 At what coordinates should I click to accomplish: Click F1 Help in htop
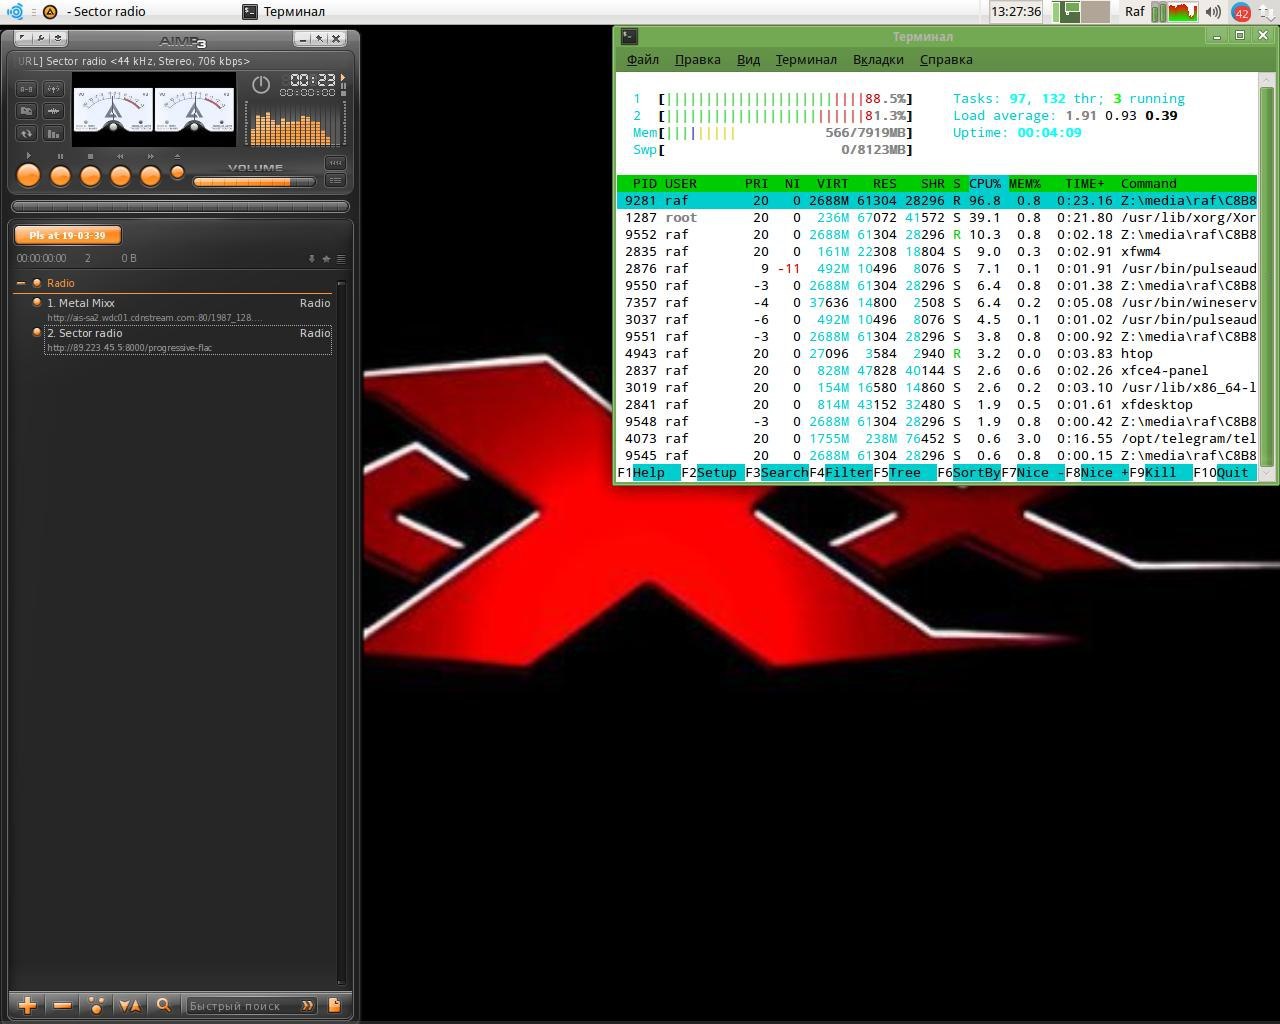[x=648, y=473]
